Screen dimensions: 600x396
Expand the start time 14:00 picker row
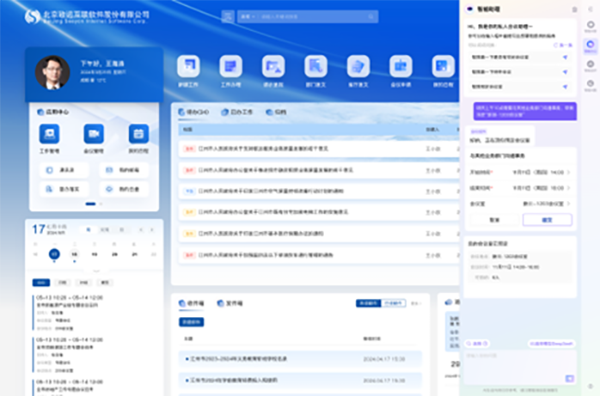520,172
